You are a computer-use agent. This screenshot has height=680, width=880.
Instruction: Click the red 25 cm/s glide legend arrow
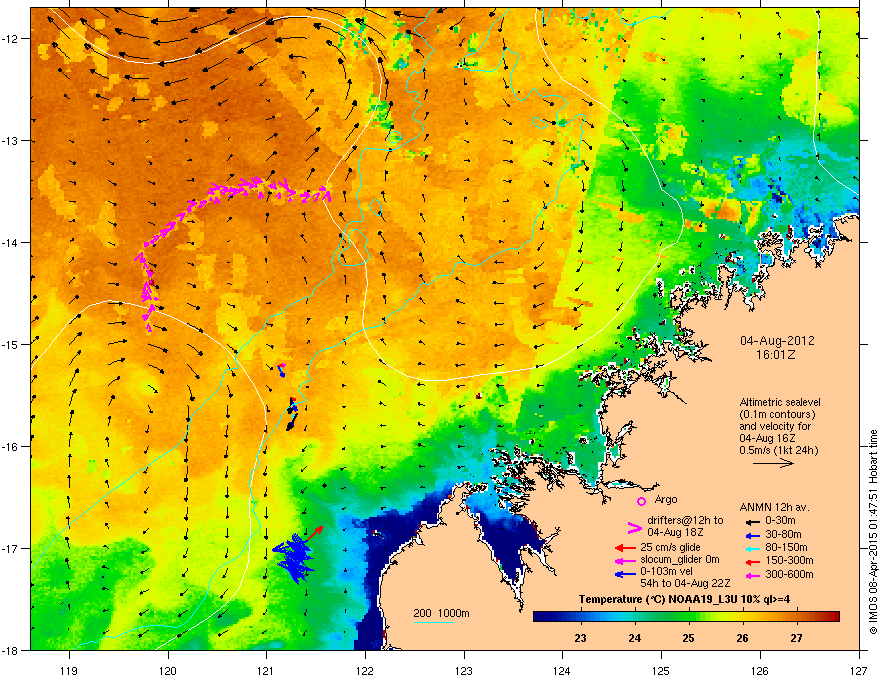click(625, 548)
